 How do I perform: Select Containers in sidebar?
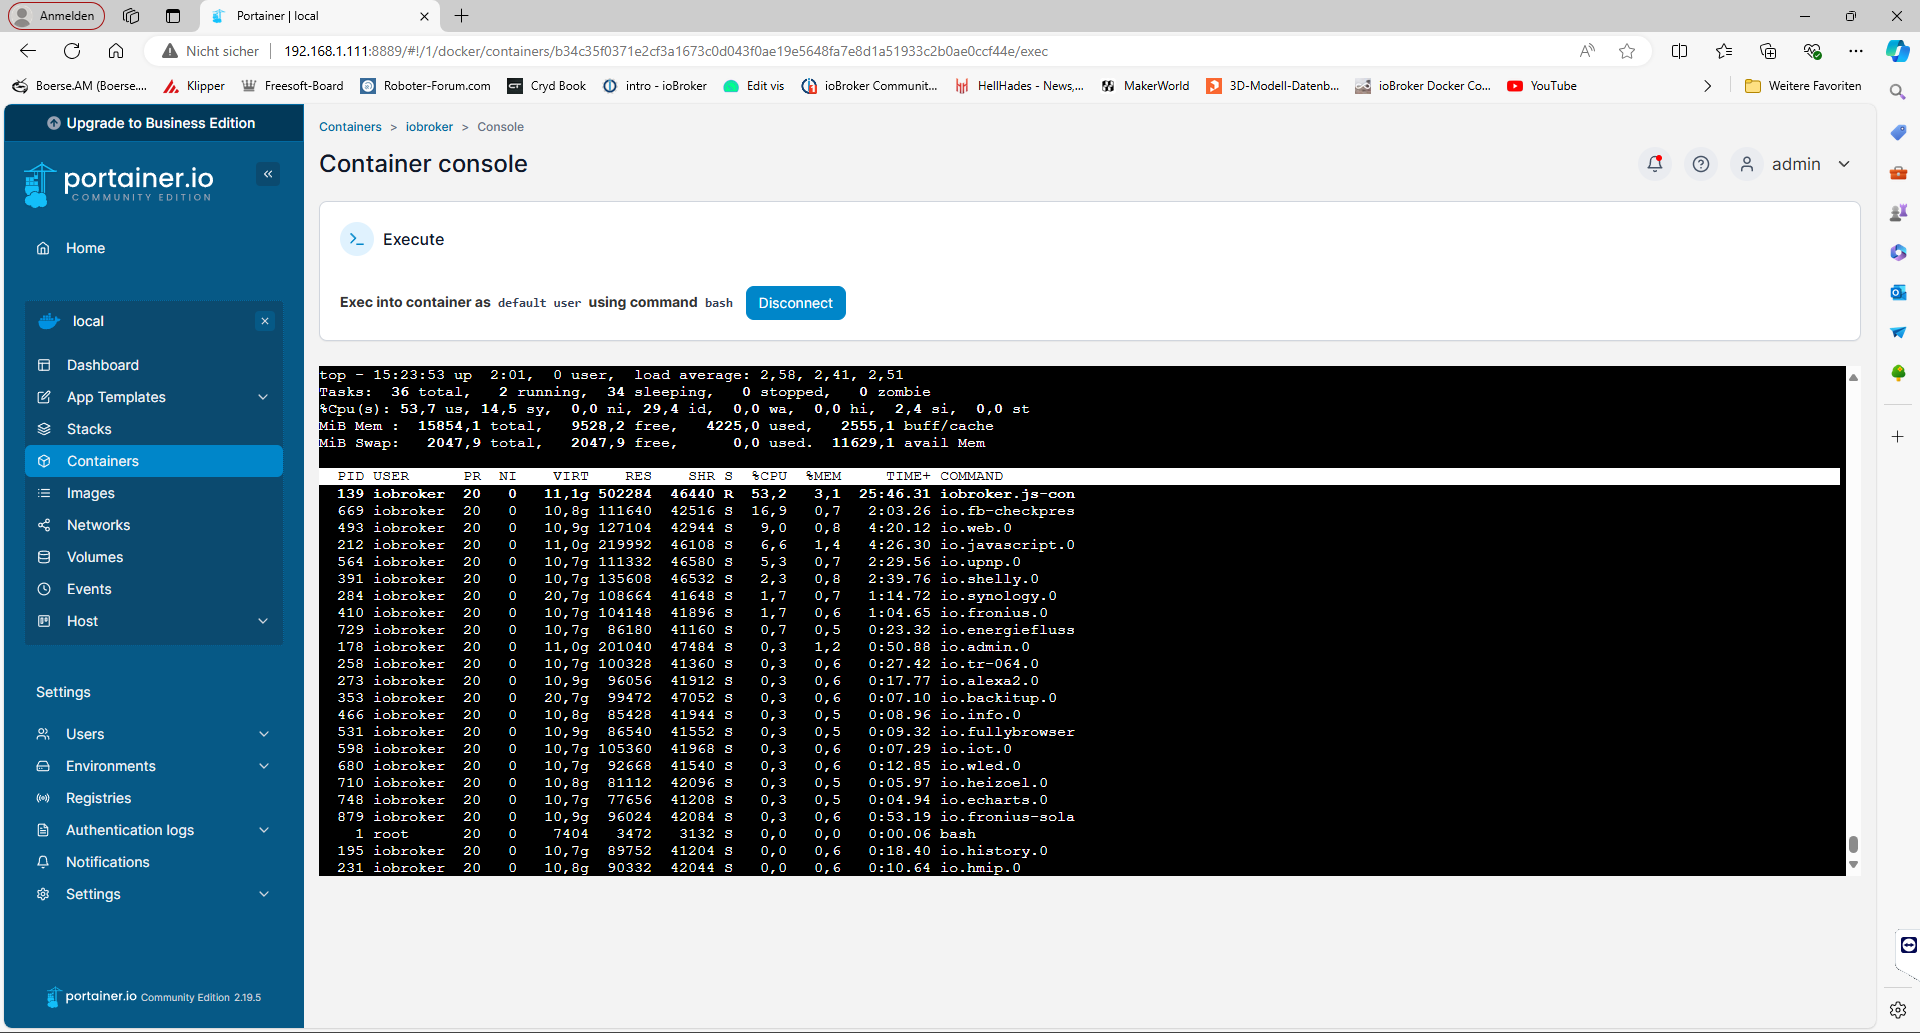[154, 461]
